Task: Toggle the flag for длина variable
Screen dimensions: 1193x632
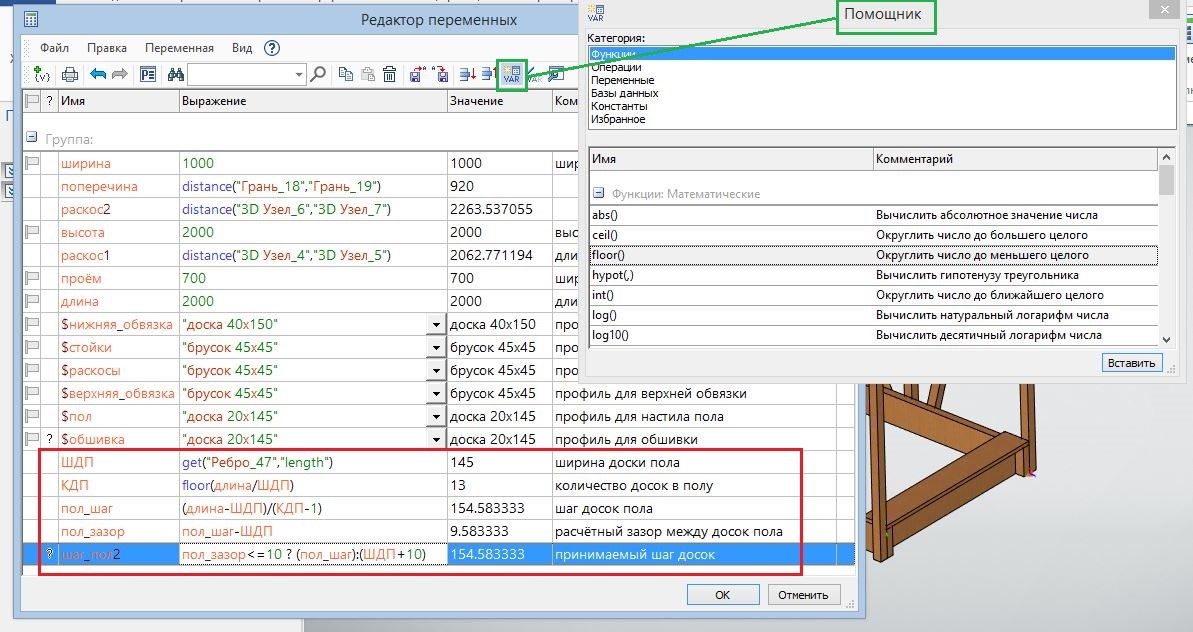Action: pyautogui.click(x=32, y=301)
